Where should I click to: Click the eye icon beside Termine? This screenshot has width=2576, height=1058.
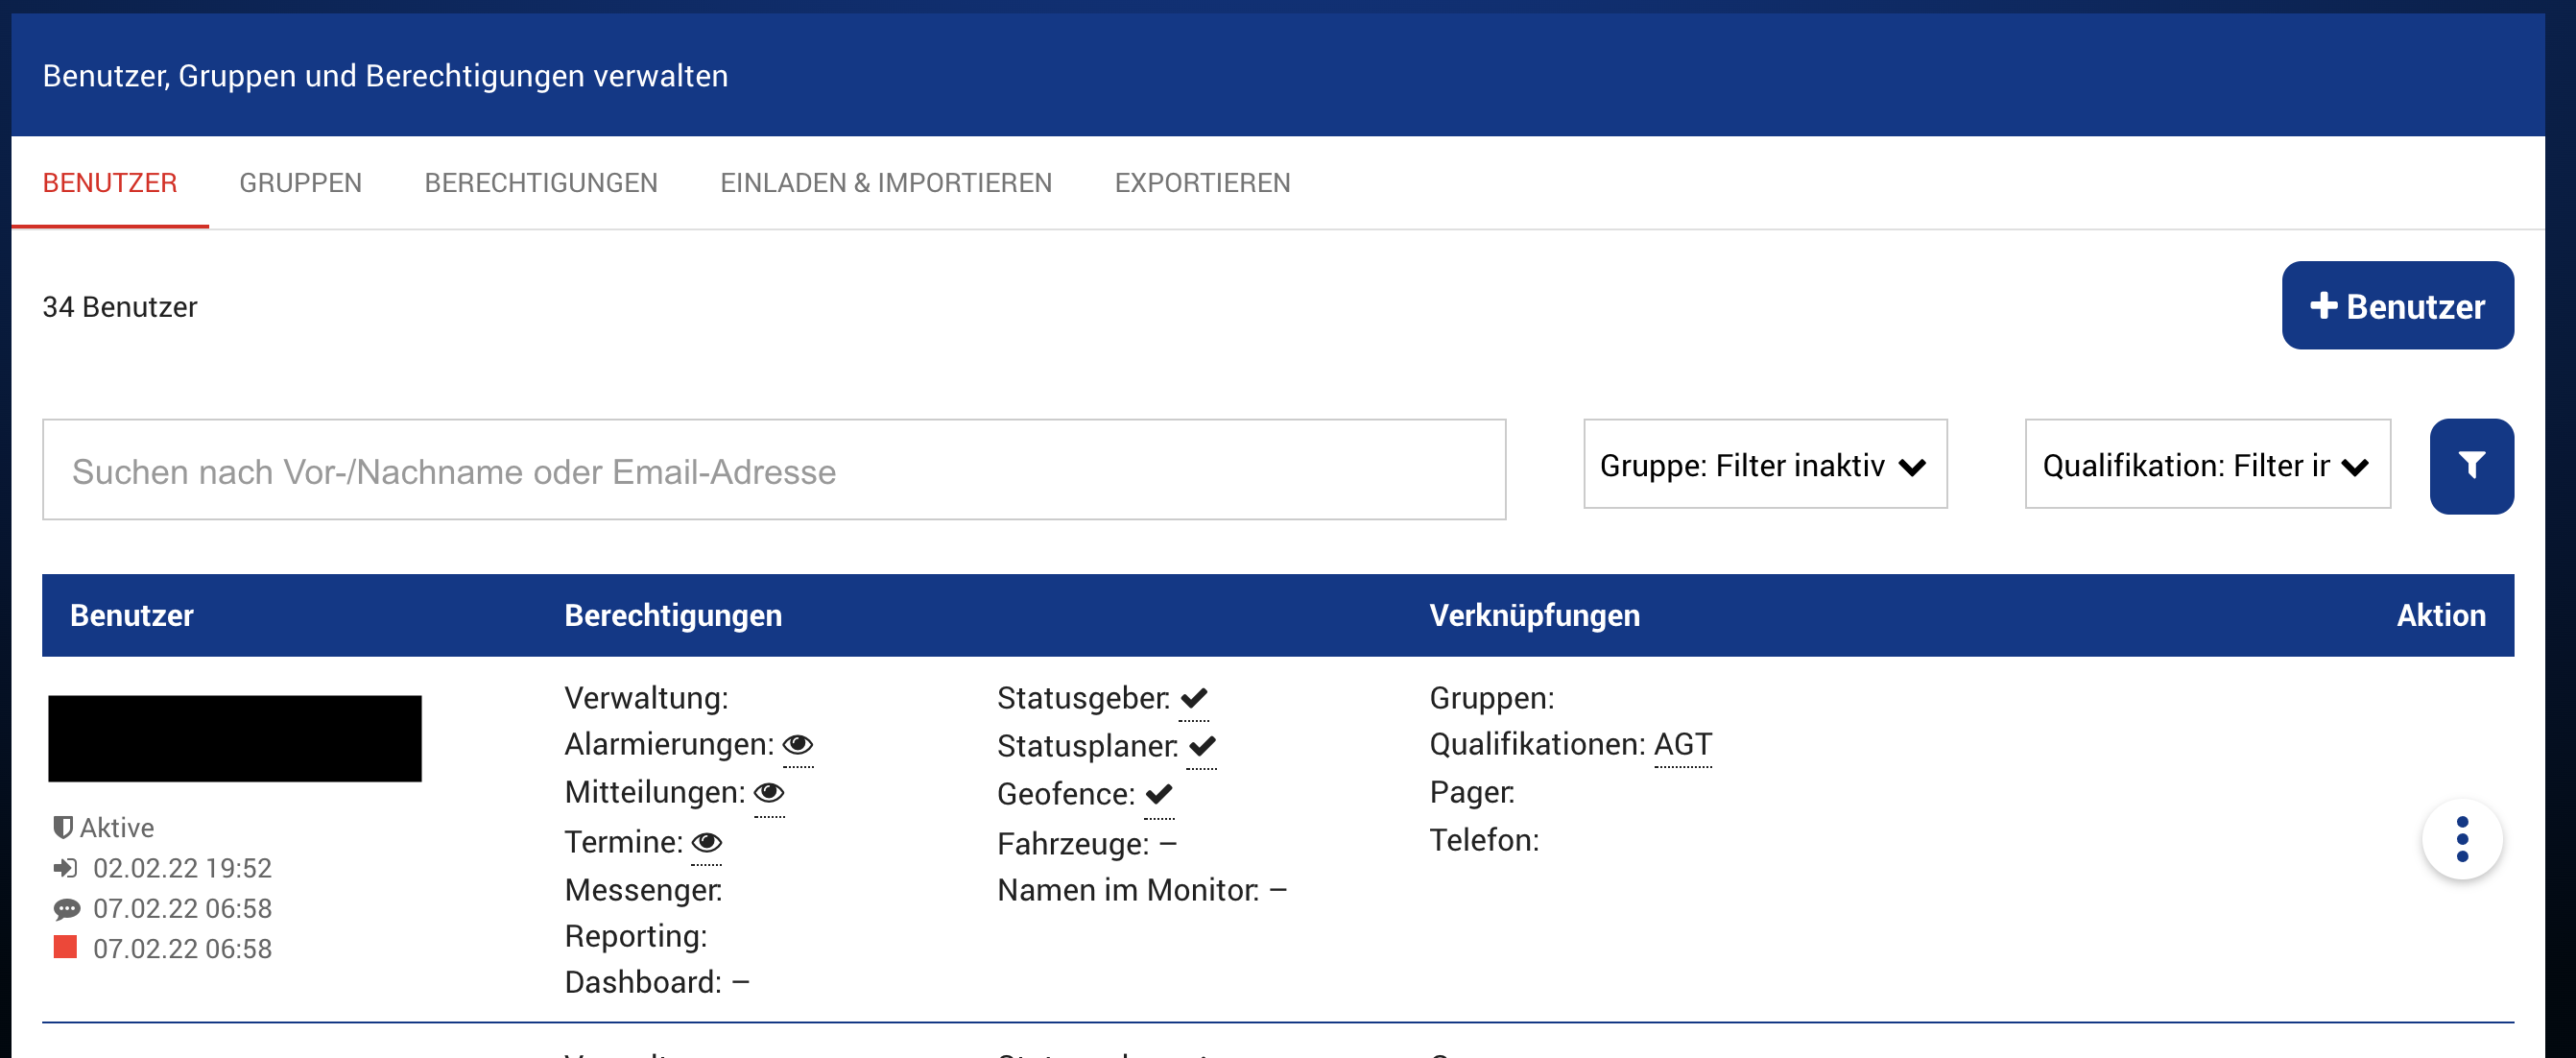tap(706, 842)
